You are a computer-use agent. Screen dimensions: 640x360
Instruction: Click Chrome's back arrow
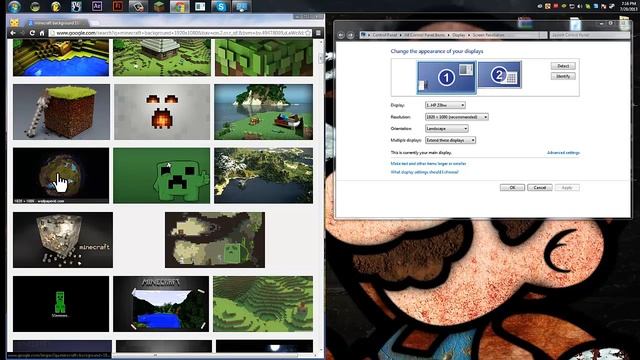pos(13,33)
